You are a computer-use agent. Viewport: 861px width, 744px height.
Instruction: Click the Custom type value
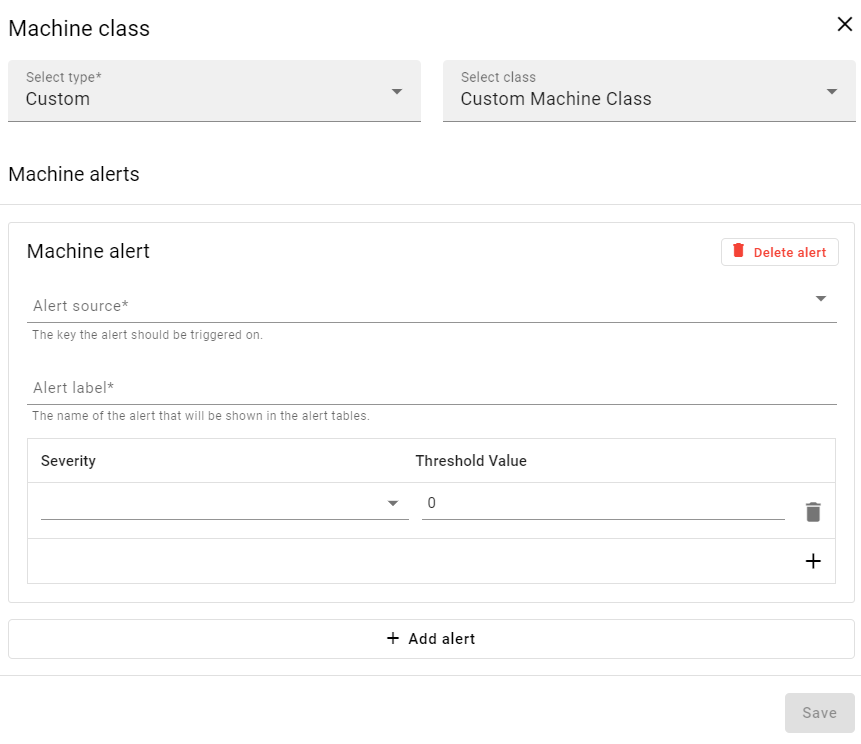click(58, 99)
